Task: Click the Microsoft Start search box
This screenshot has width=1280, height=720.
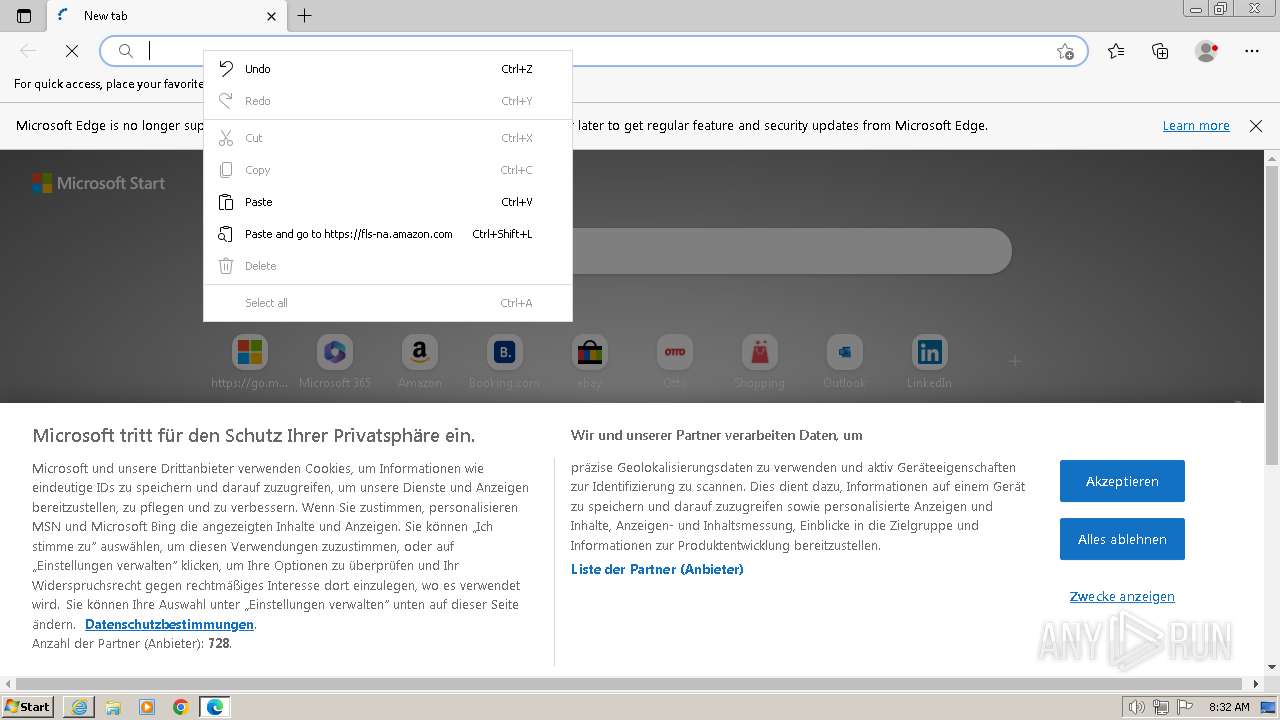Action: pos(790,251)
